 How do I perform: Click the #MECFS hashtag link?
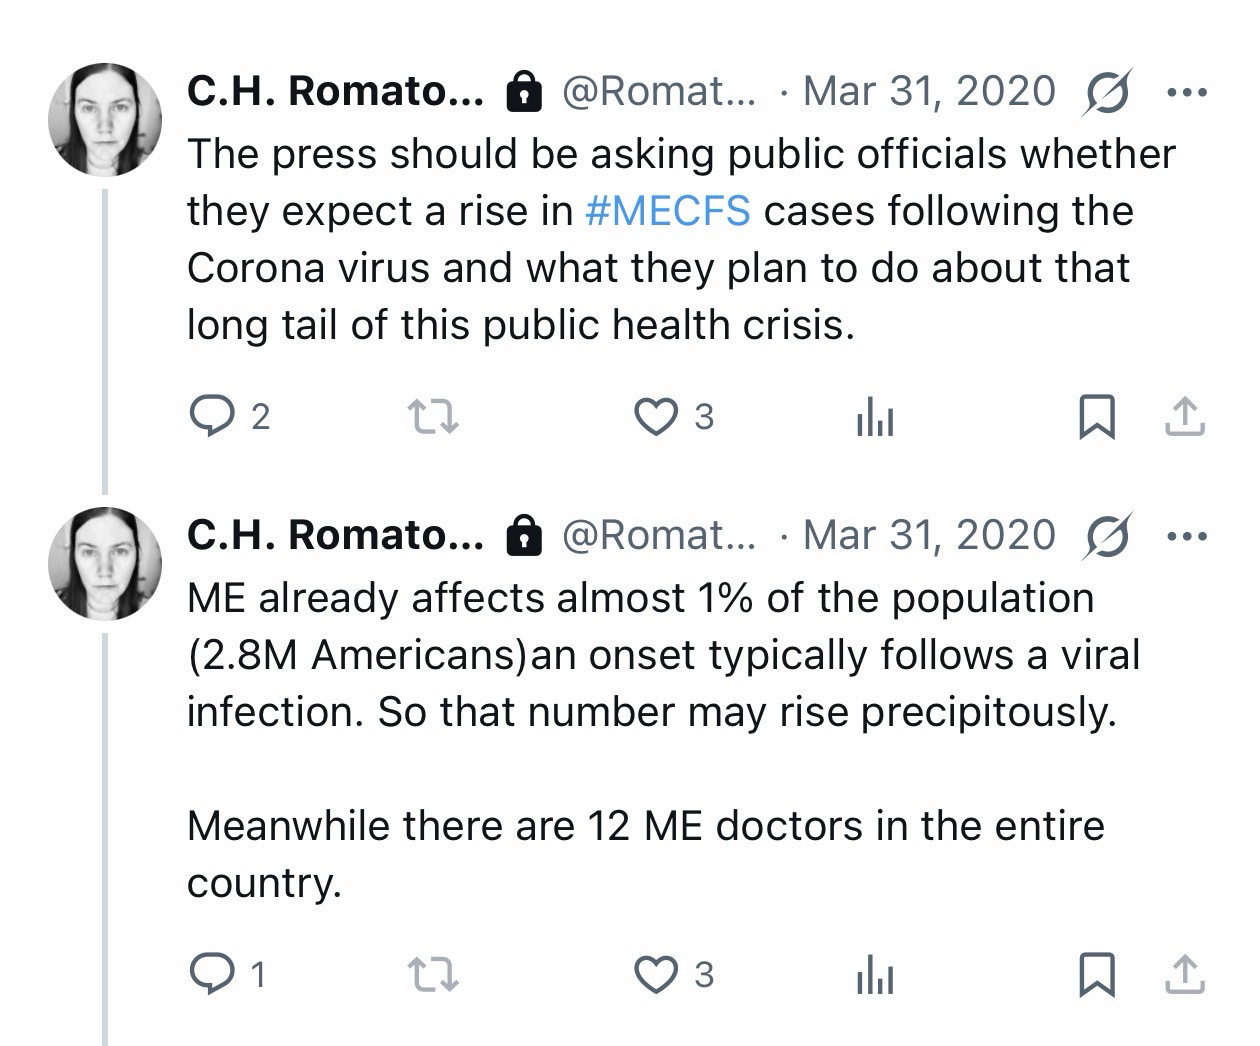(x=666, y=211)
